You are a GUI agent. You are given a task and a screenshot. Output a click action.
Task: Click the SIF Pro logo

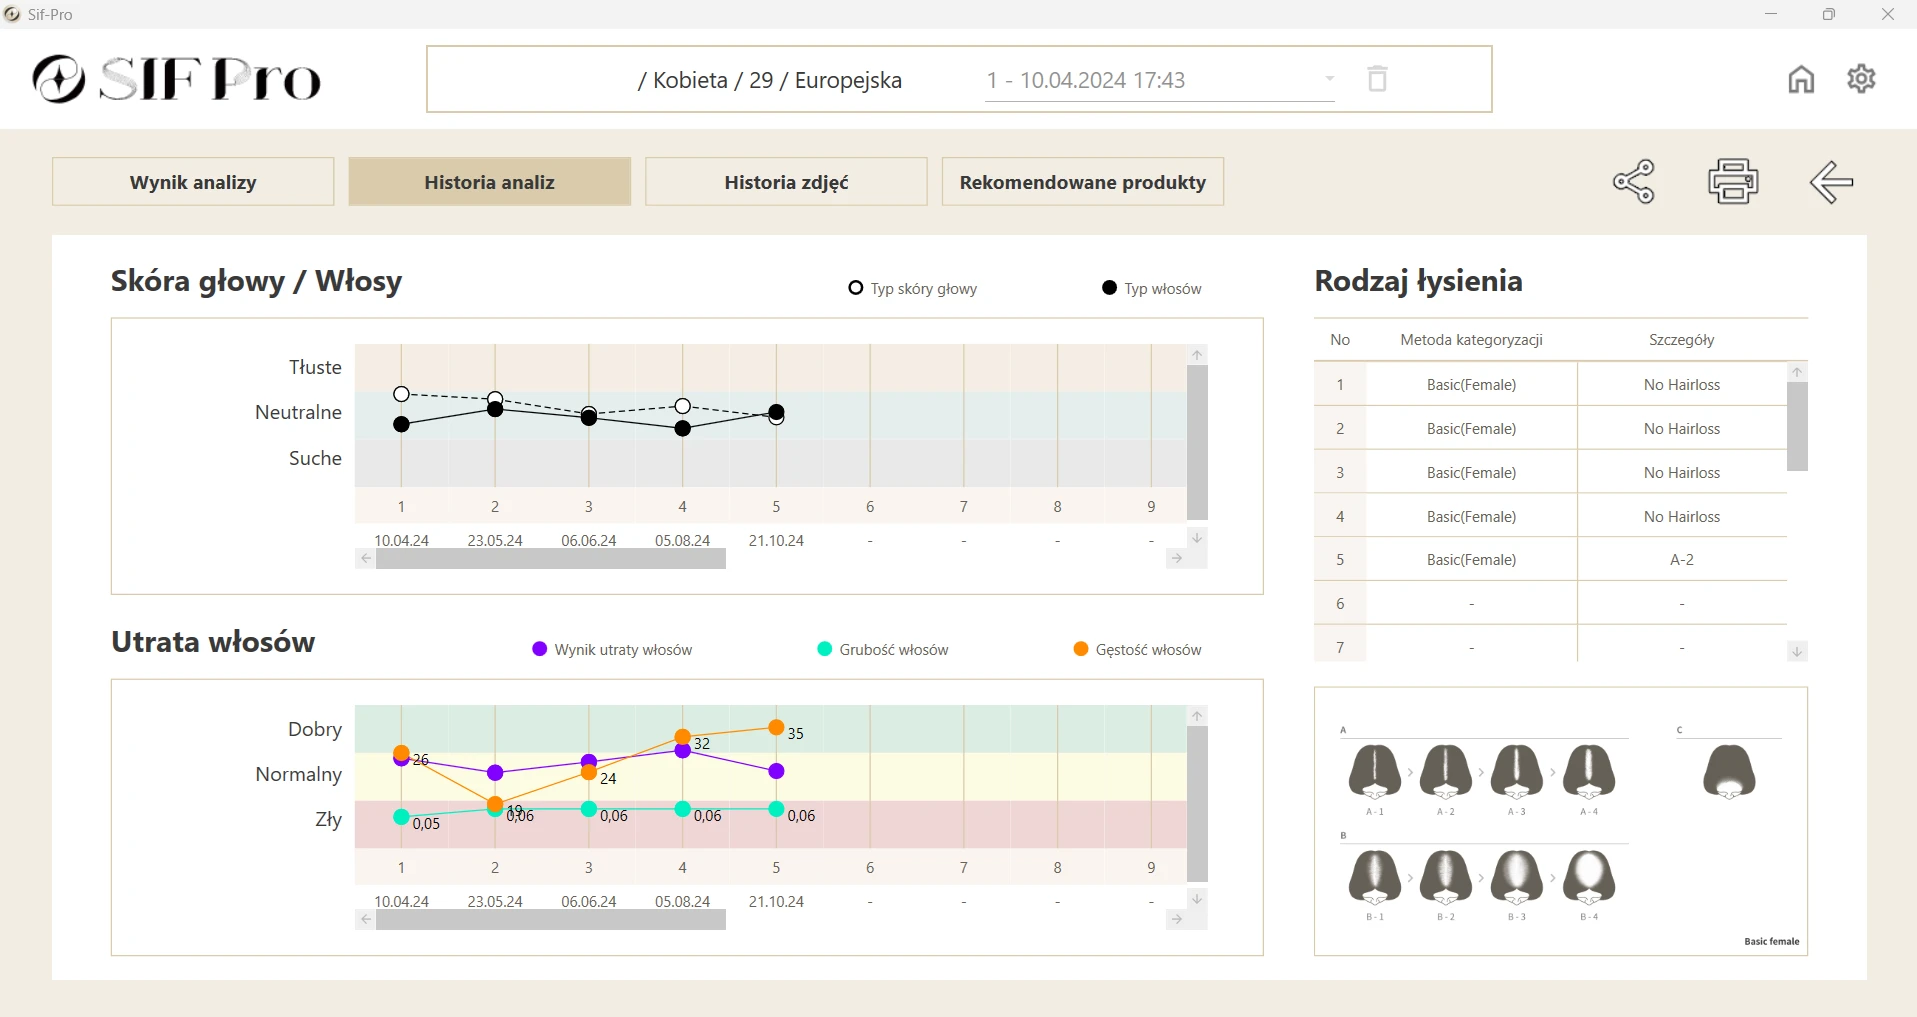[x=177, y=79]
